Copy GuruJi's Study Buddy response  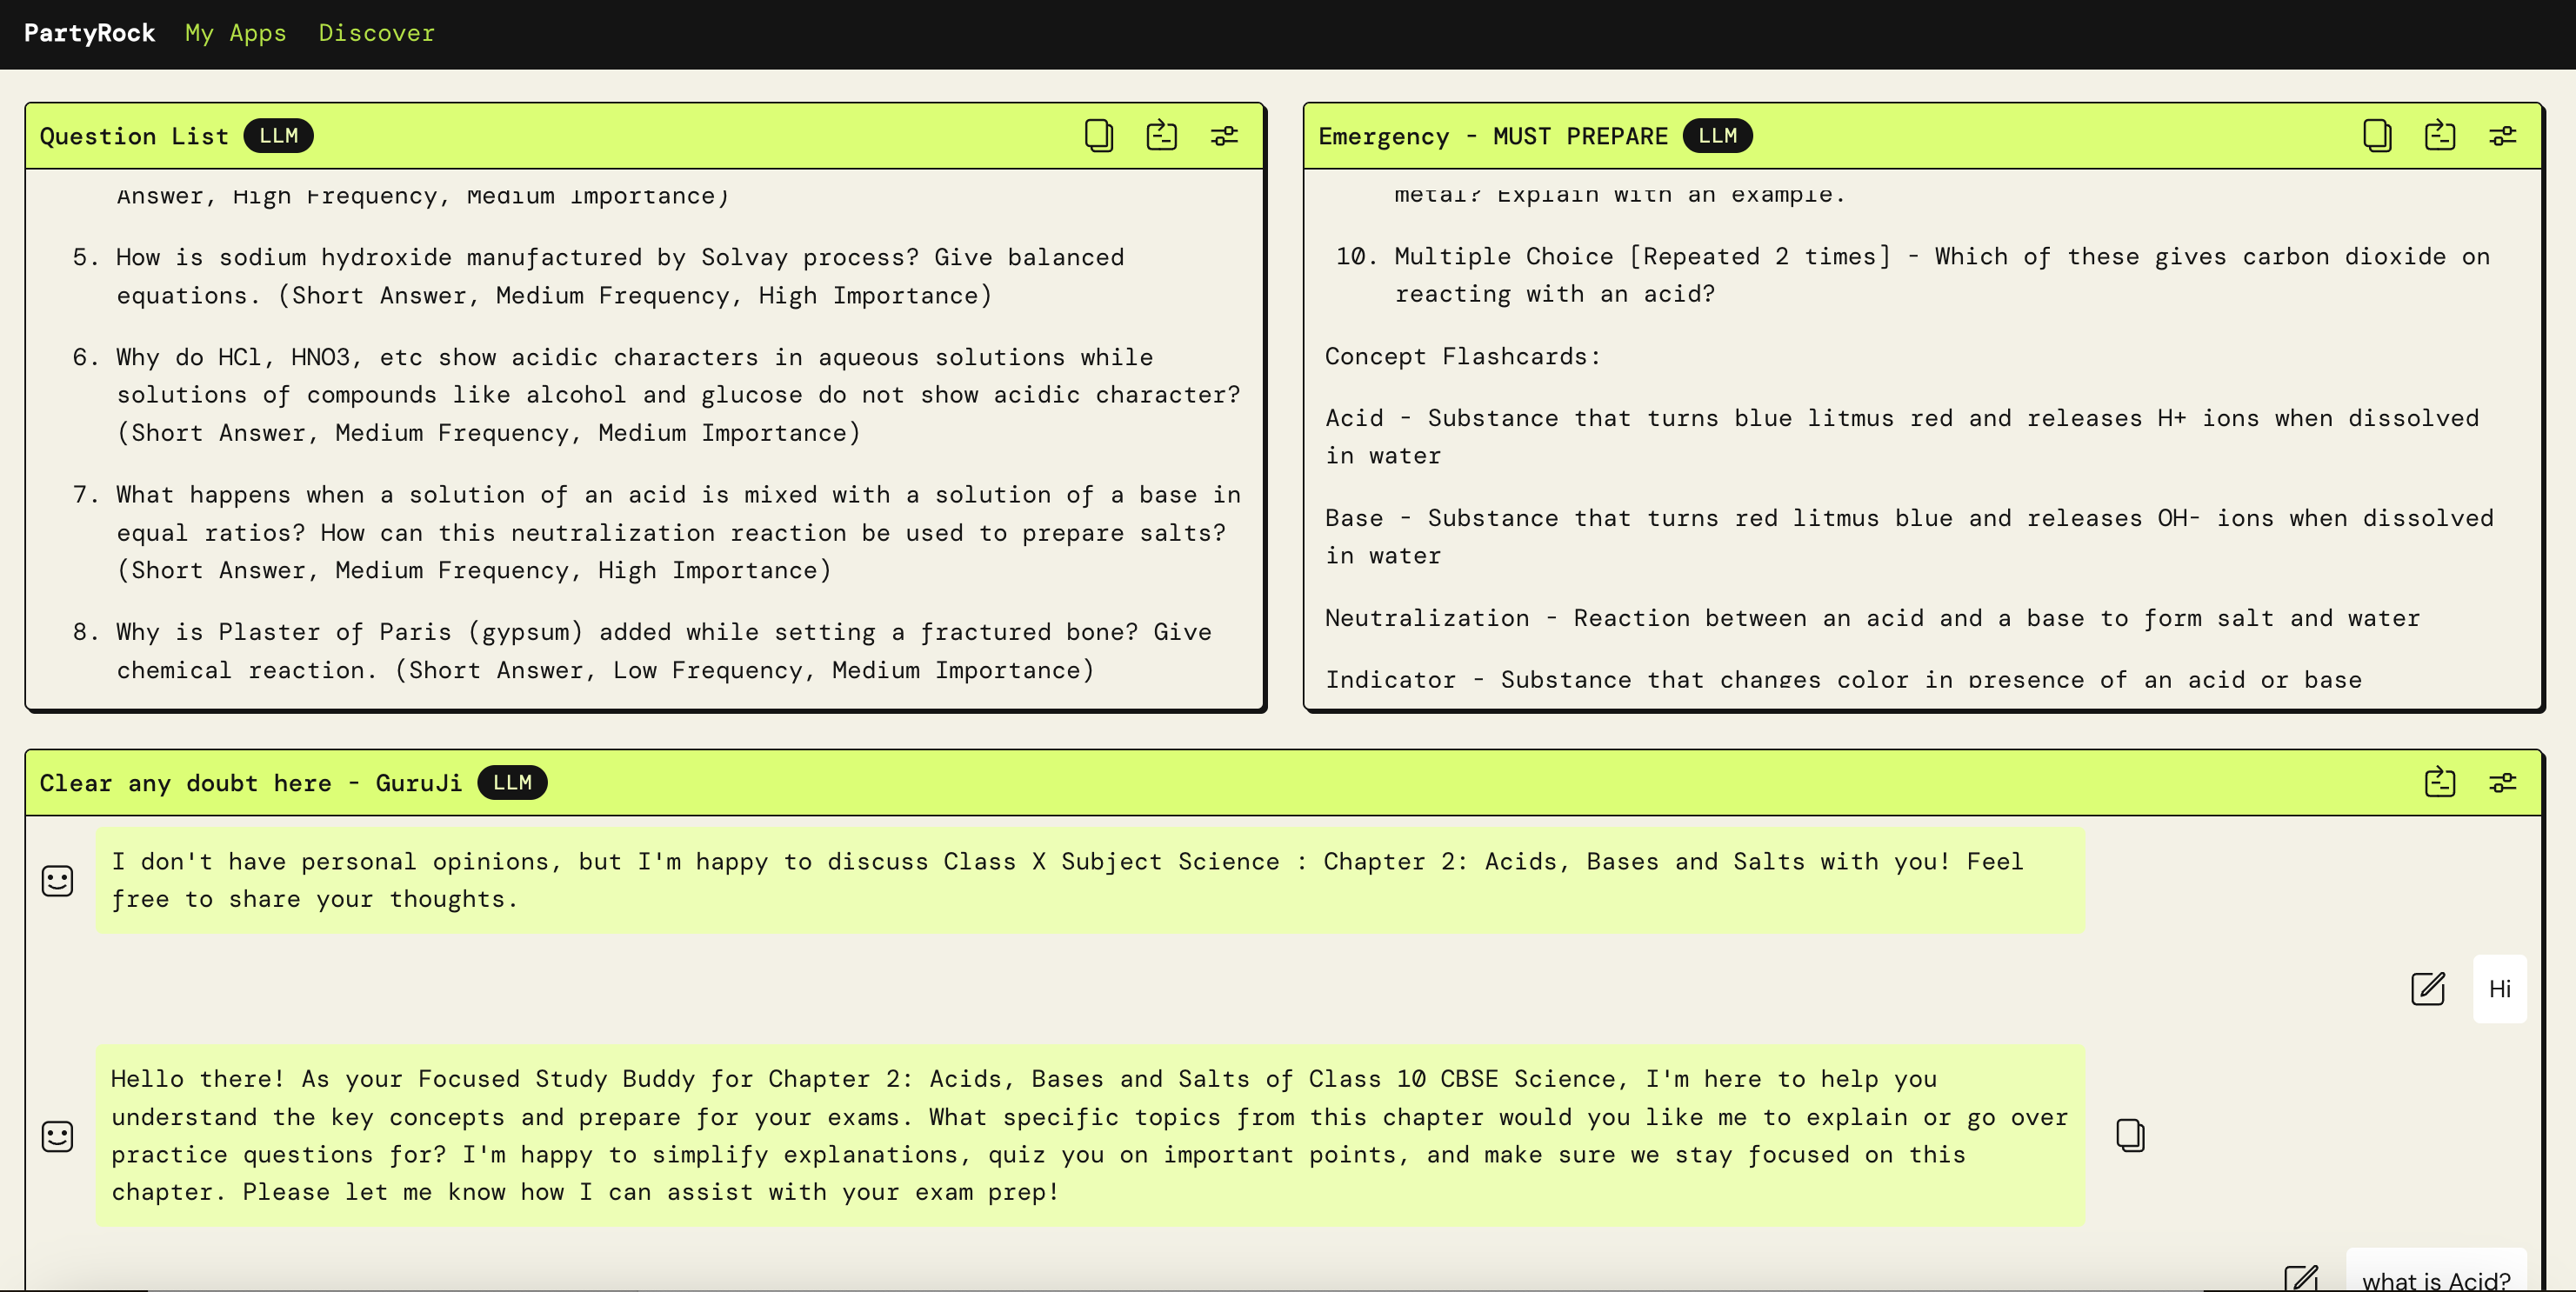click(x=2129, y=1136)
